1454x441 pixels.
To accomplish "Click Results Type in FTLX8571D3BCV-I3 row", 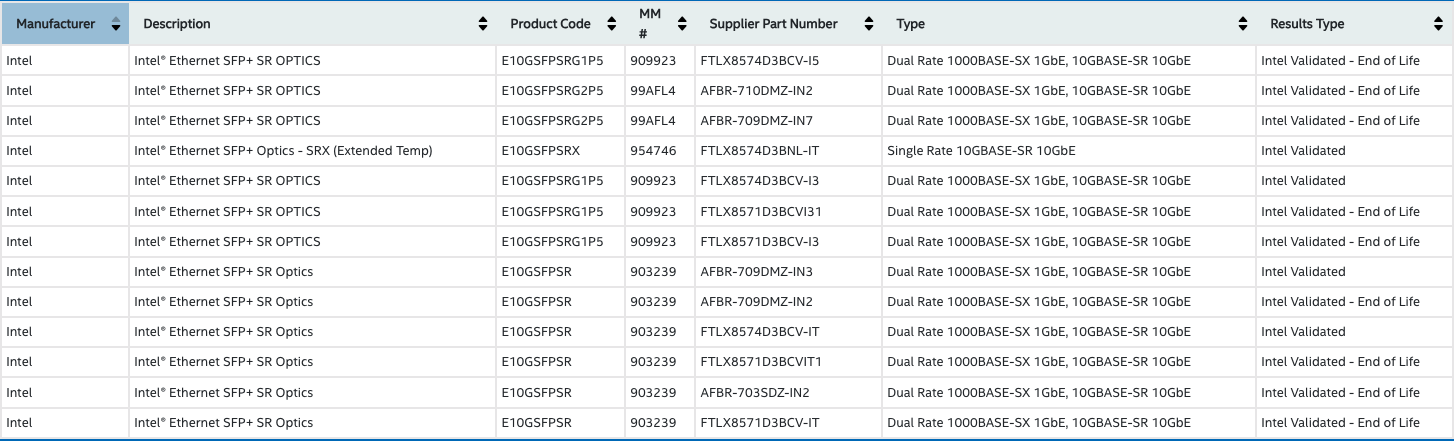I will coord(1340,241).
